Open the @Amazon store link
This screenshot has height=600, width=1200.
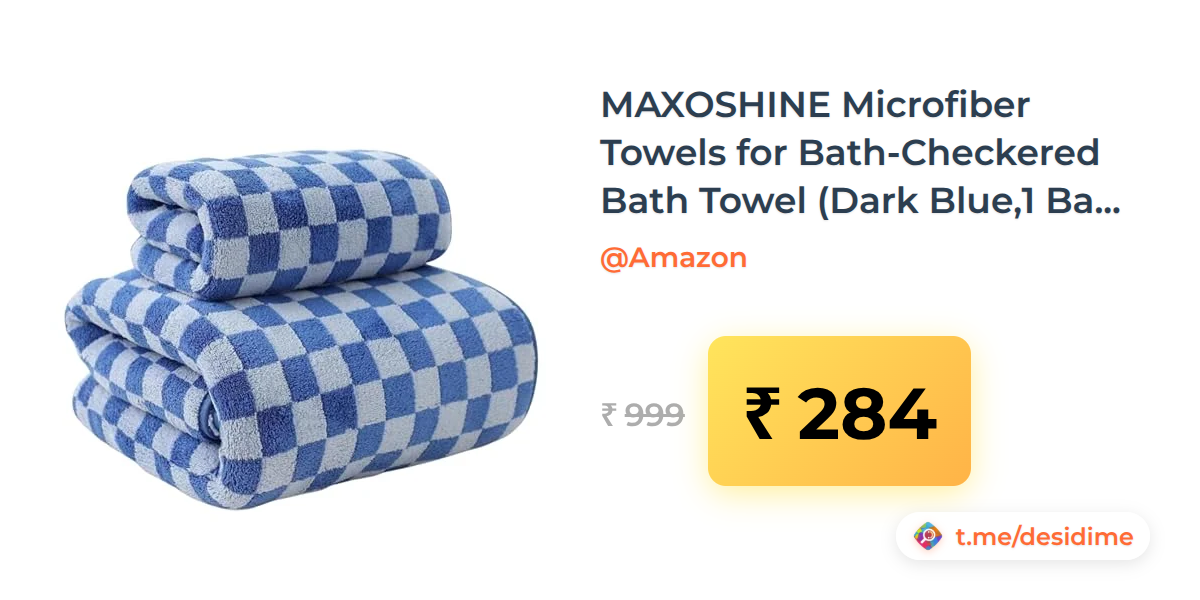coord(673,258)
